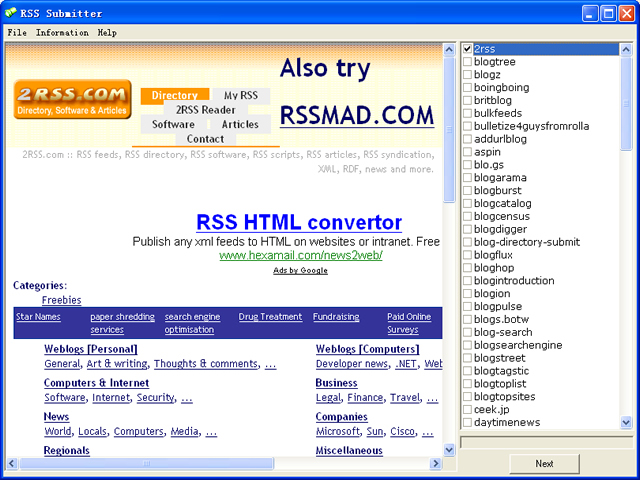
Task: Click the browser pane scroll down arrow
Action: pyautogui.click(x=449, y=450)
